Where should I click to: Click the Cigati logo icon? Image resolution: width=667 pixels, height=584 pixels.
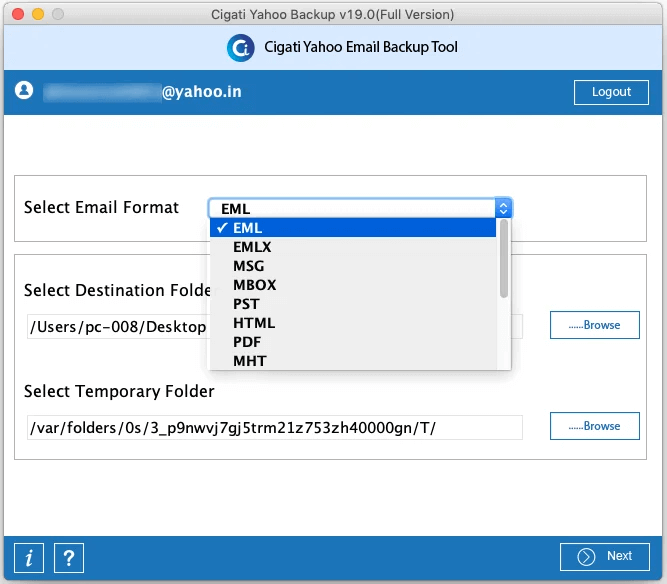point(240,48)
